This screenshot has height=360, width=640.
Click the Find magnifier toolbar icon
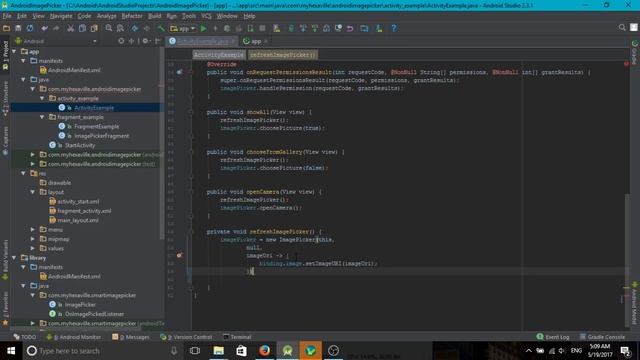[109, 28]
